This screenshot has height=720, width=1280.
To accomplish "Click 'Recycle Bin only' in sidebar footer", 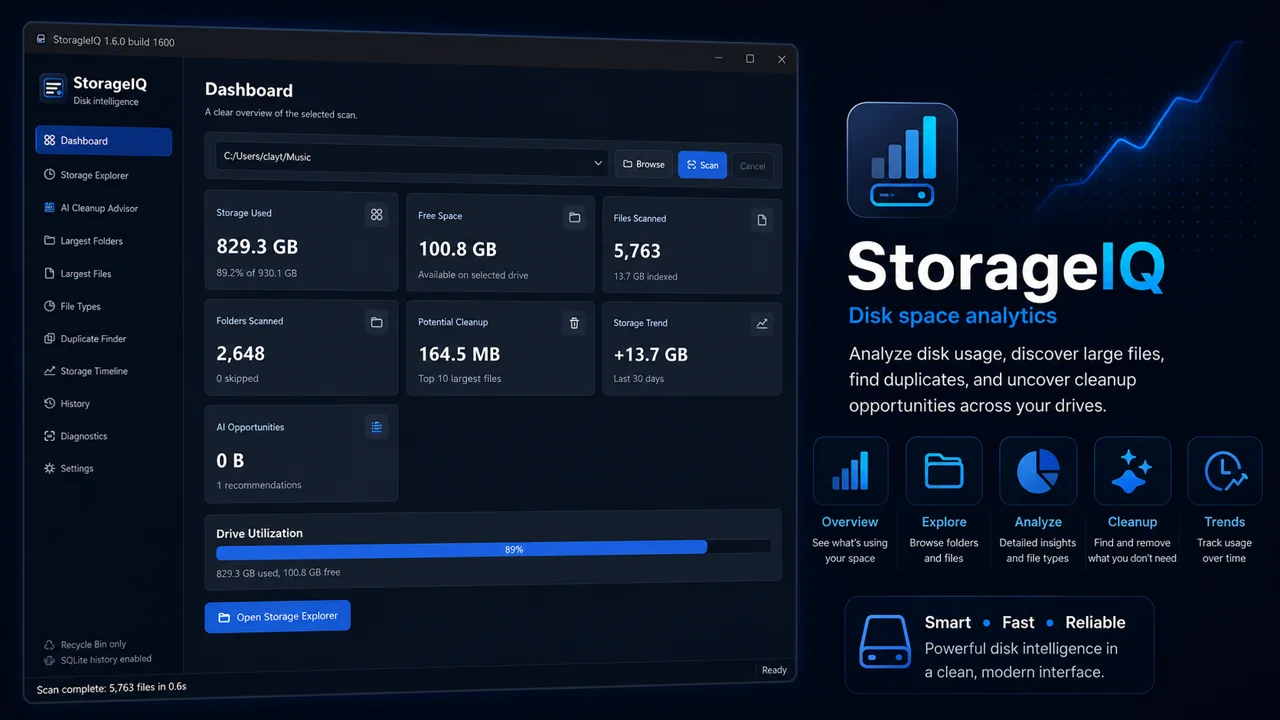I will 93,645.
